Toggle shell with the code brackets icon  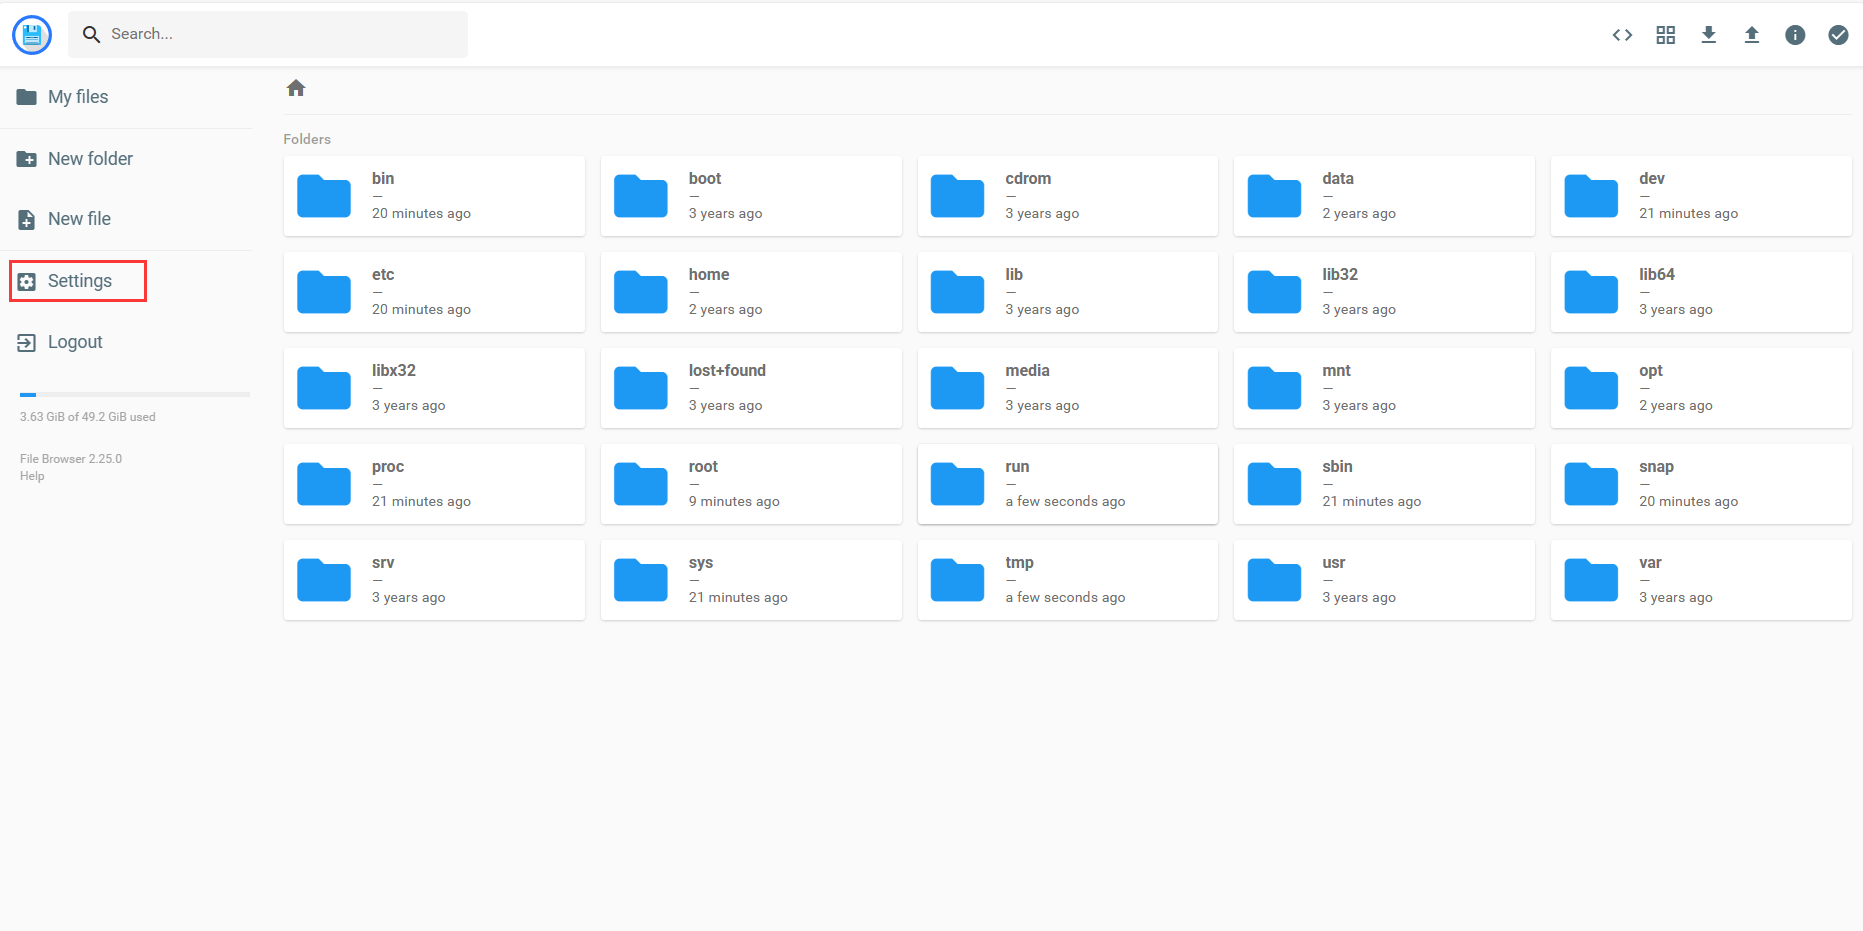point(1622,35)
